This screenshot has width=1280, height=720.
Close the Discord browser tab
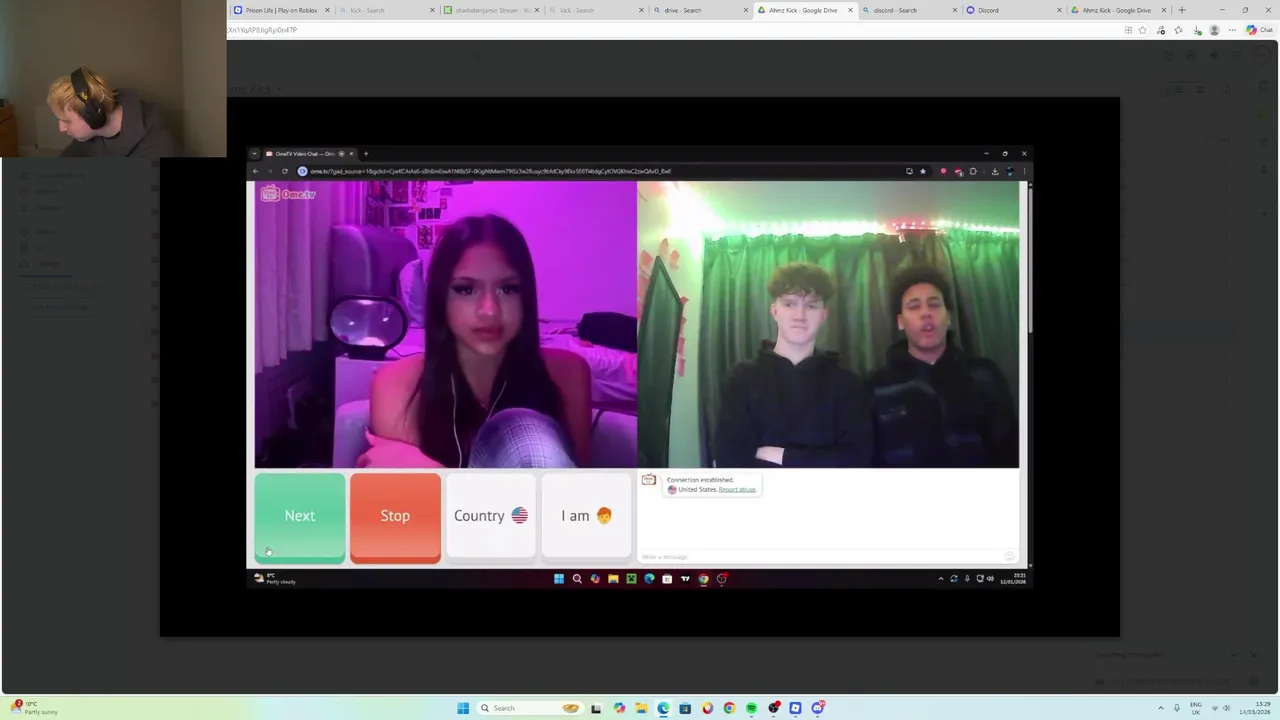tap(1058, 10)
